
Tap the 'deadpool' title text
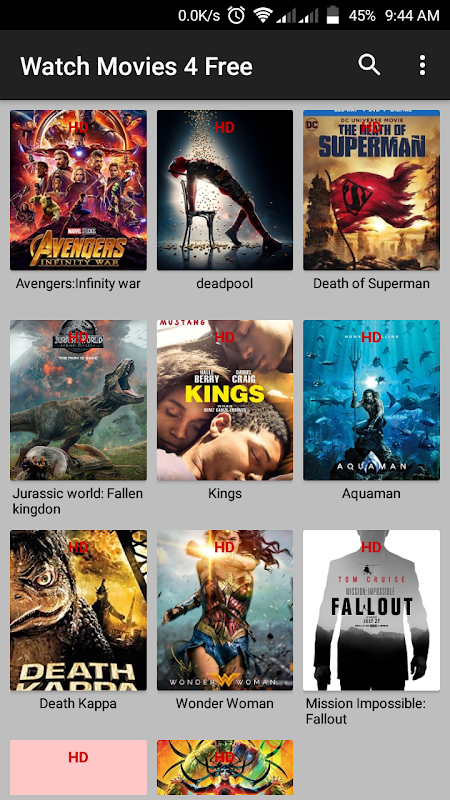[224, 284]
